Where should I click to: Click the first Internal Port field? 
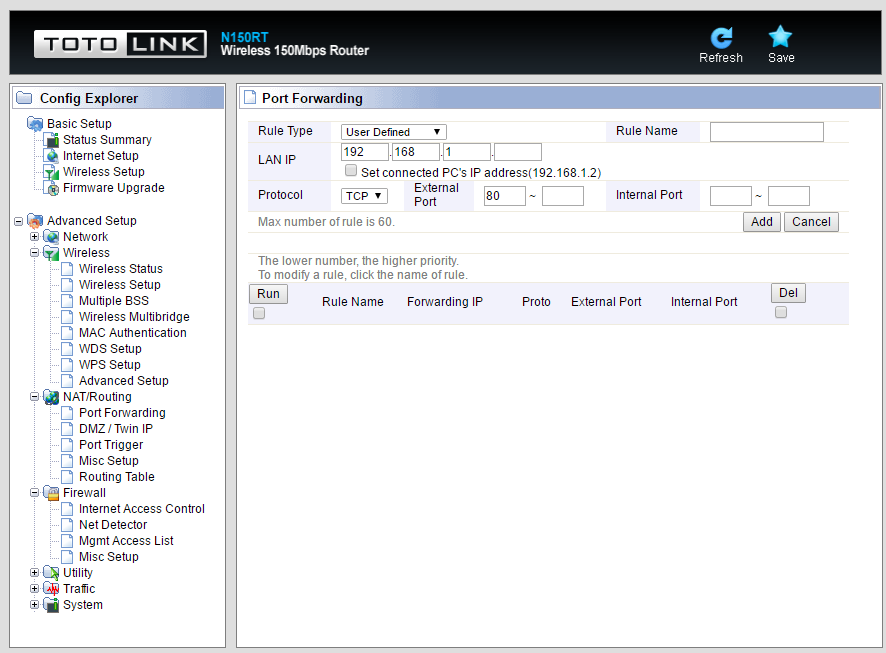pos(731,196)
